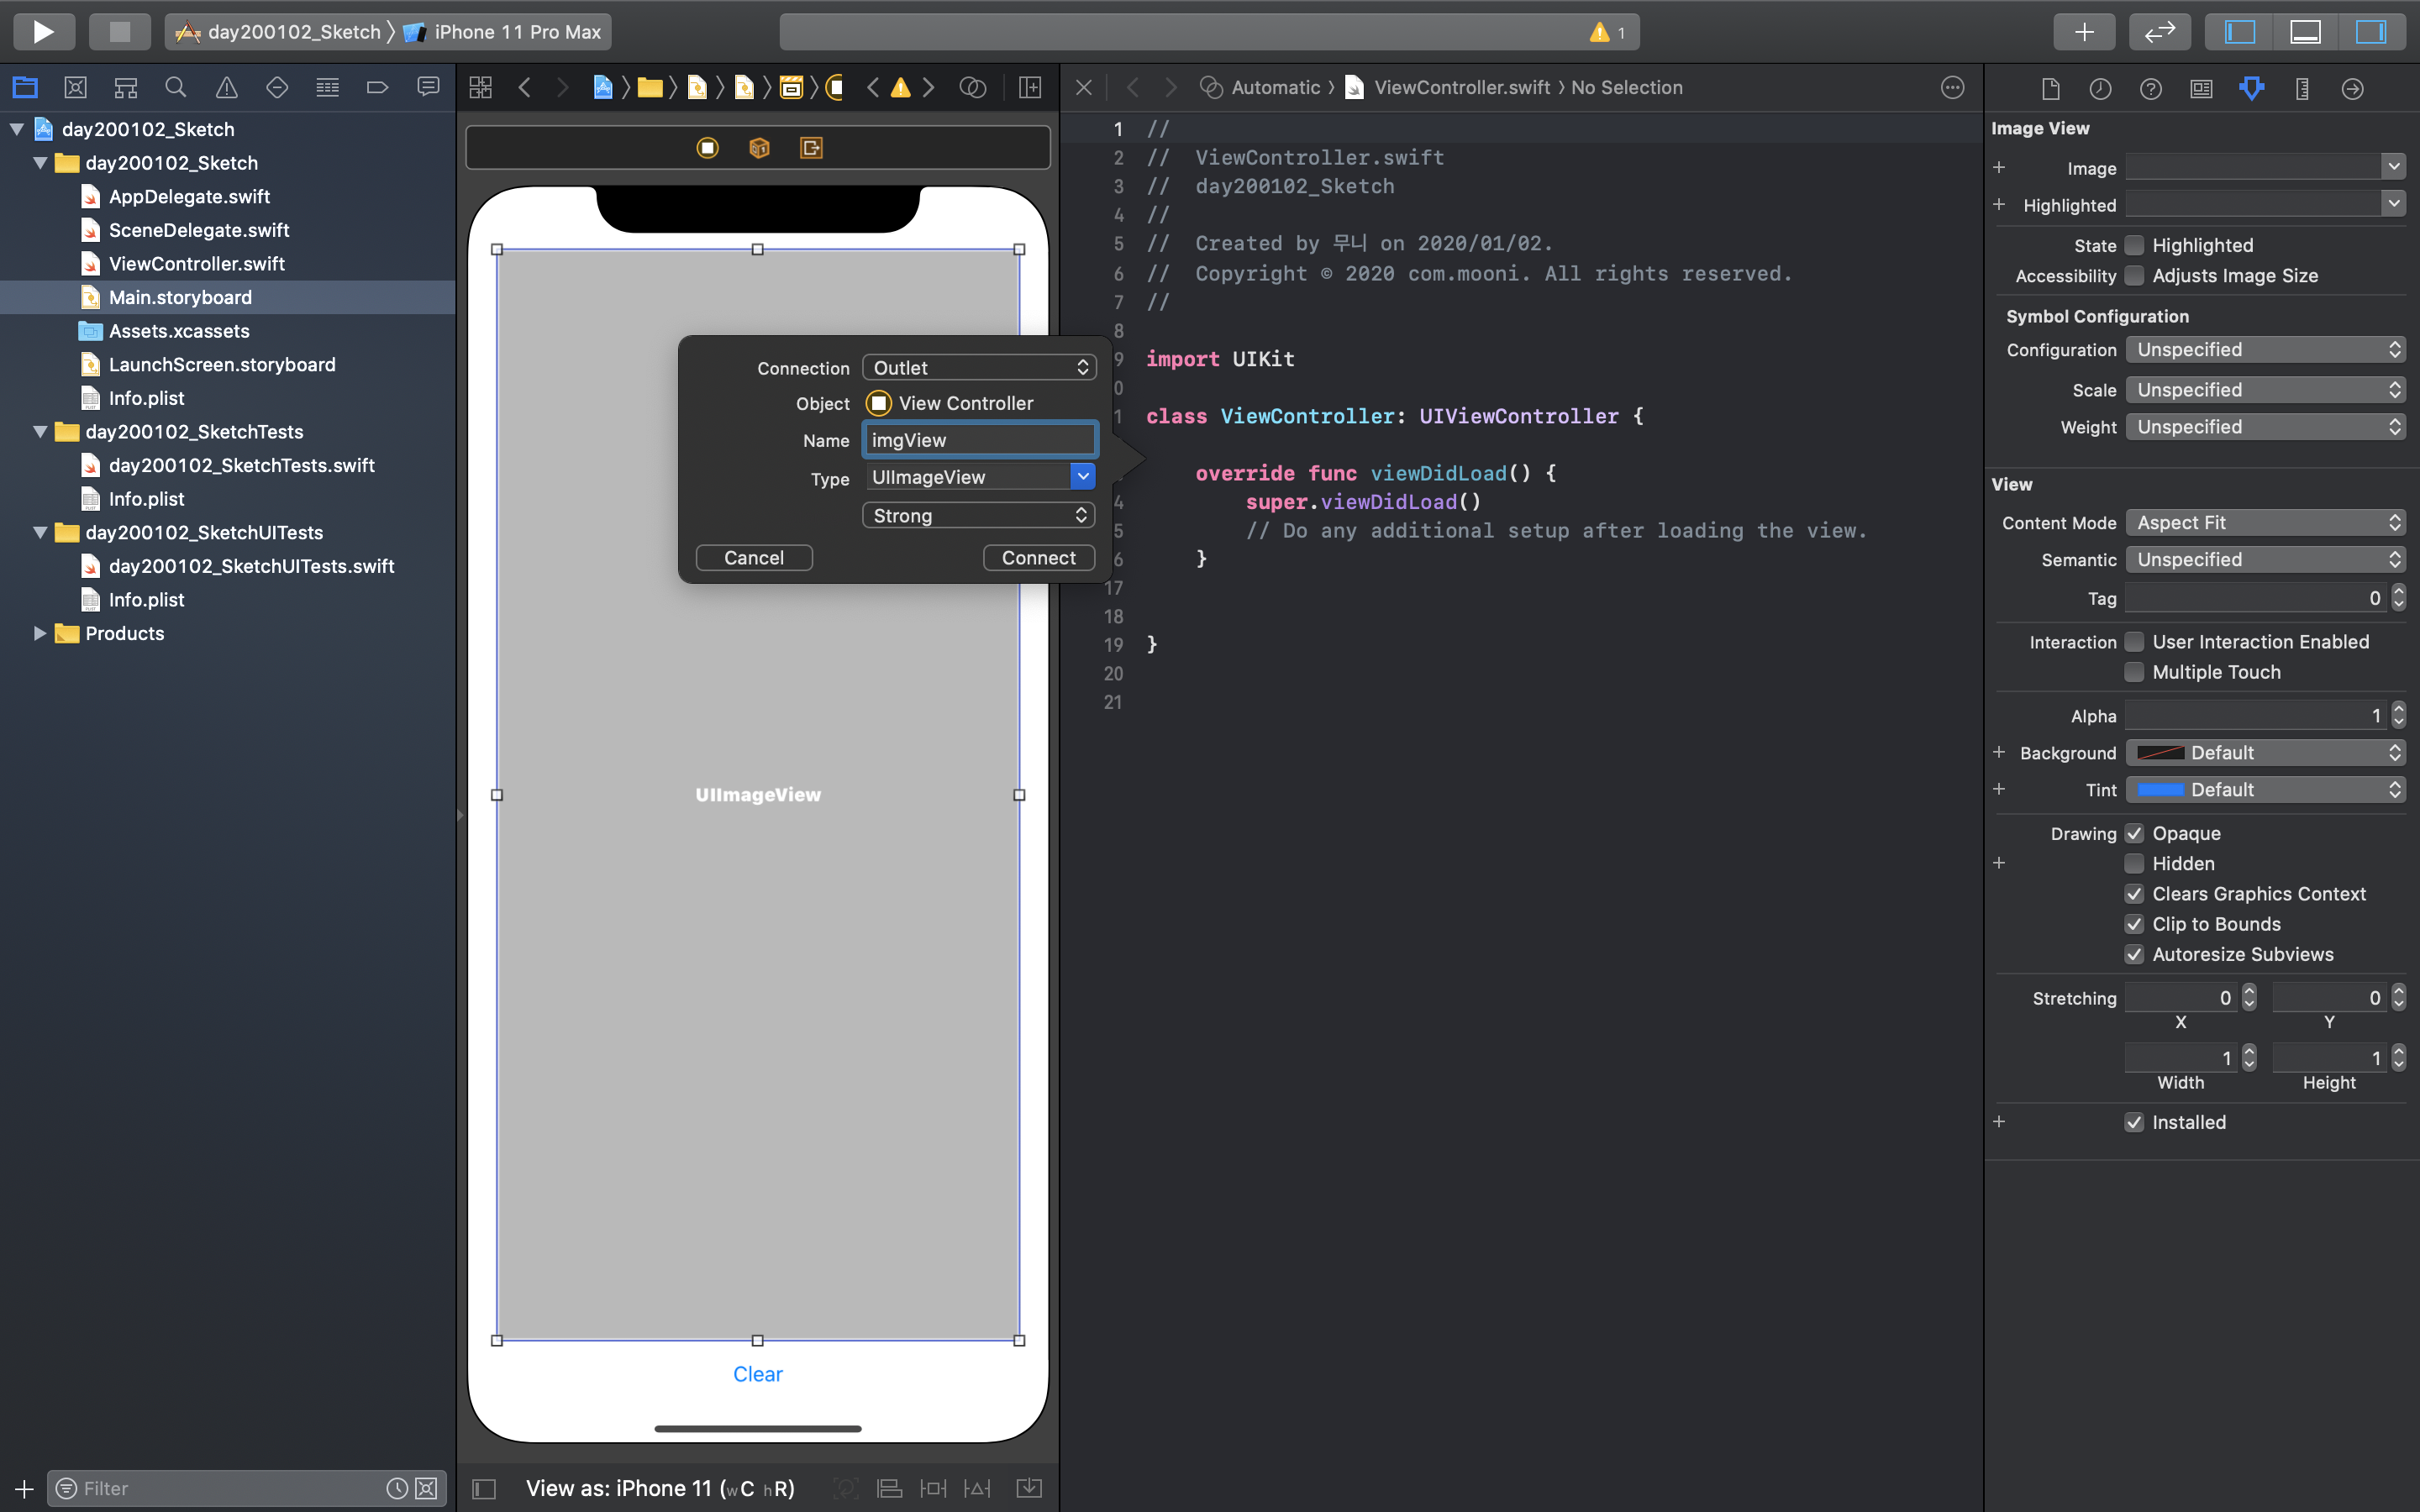Collapse the day200102_SketchTests folder

click(40, 432)
